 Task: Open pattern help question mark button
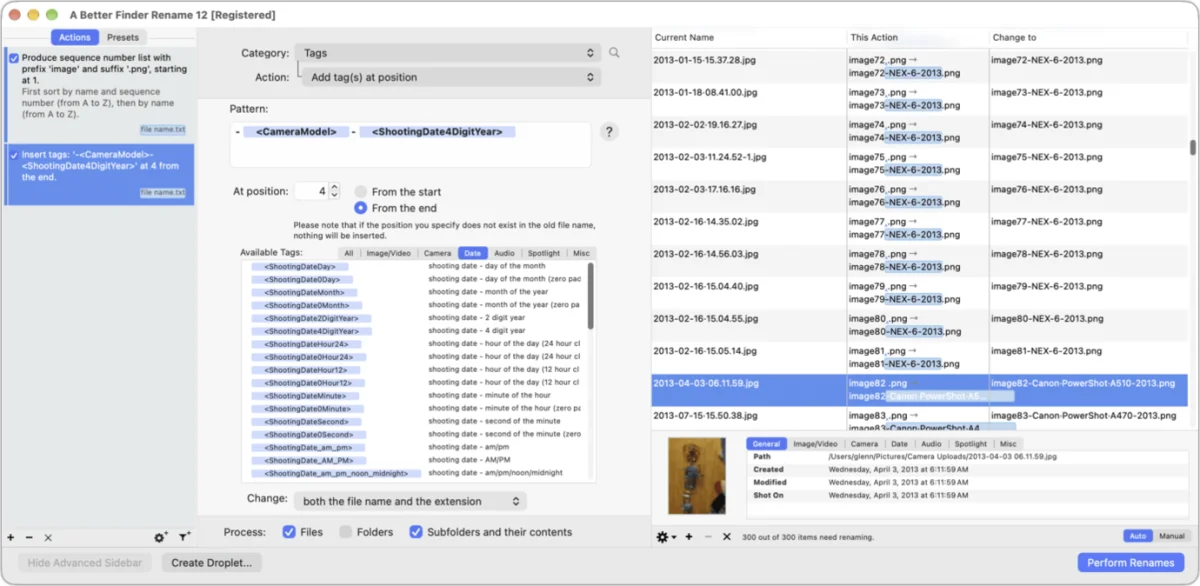click(608, 132)
